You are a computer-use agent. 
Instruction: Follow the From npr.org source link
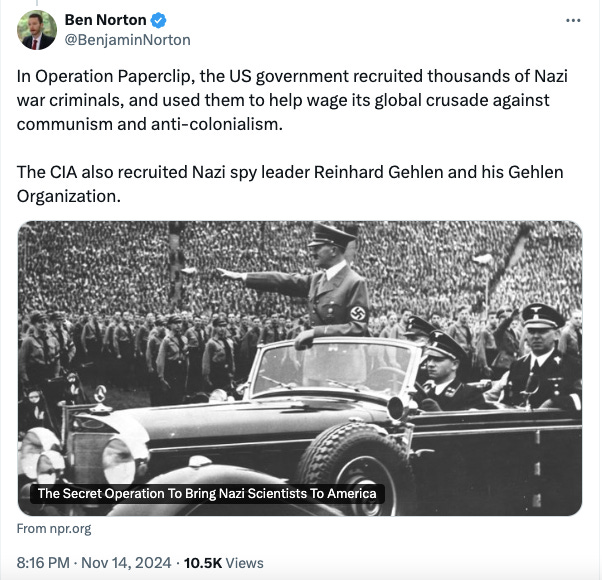pyautogui.click(x=54, y=529)
